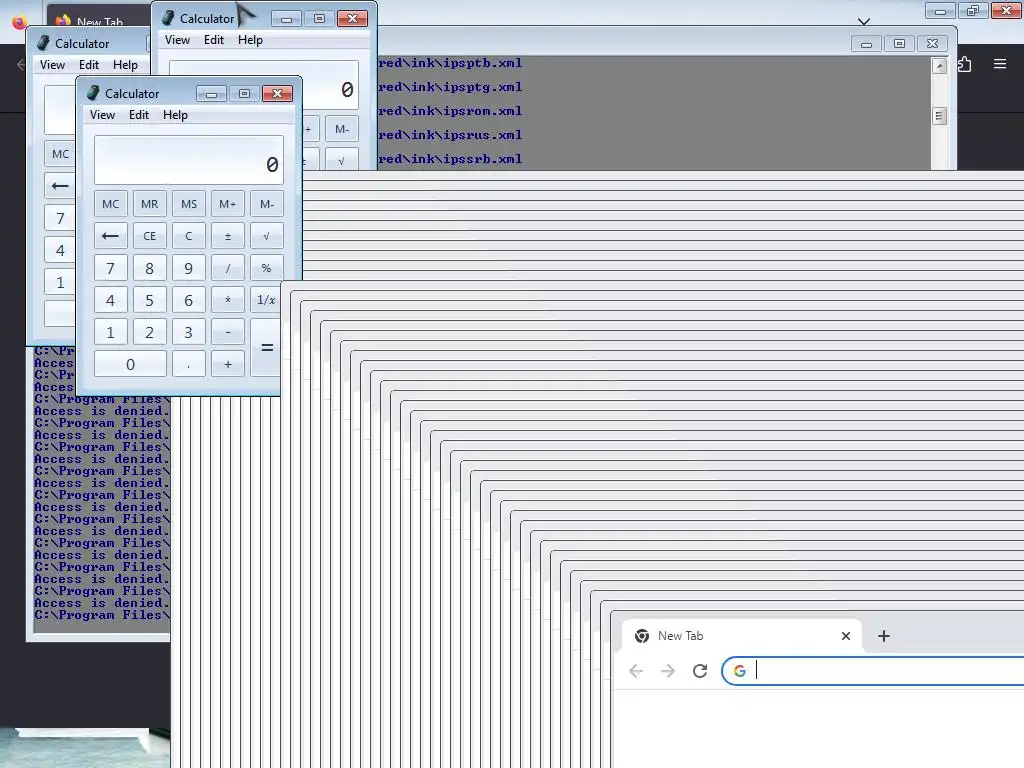Open a new tab in Chrome

pyautogui.click(x=884, y=635)
